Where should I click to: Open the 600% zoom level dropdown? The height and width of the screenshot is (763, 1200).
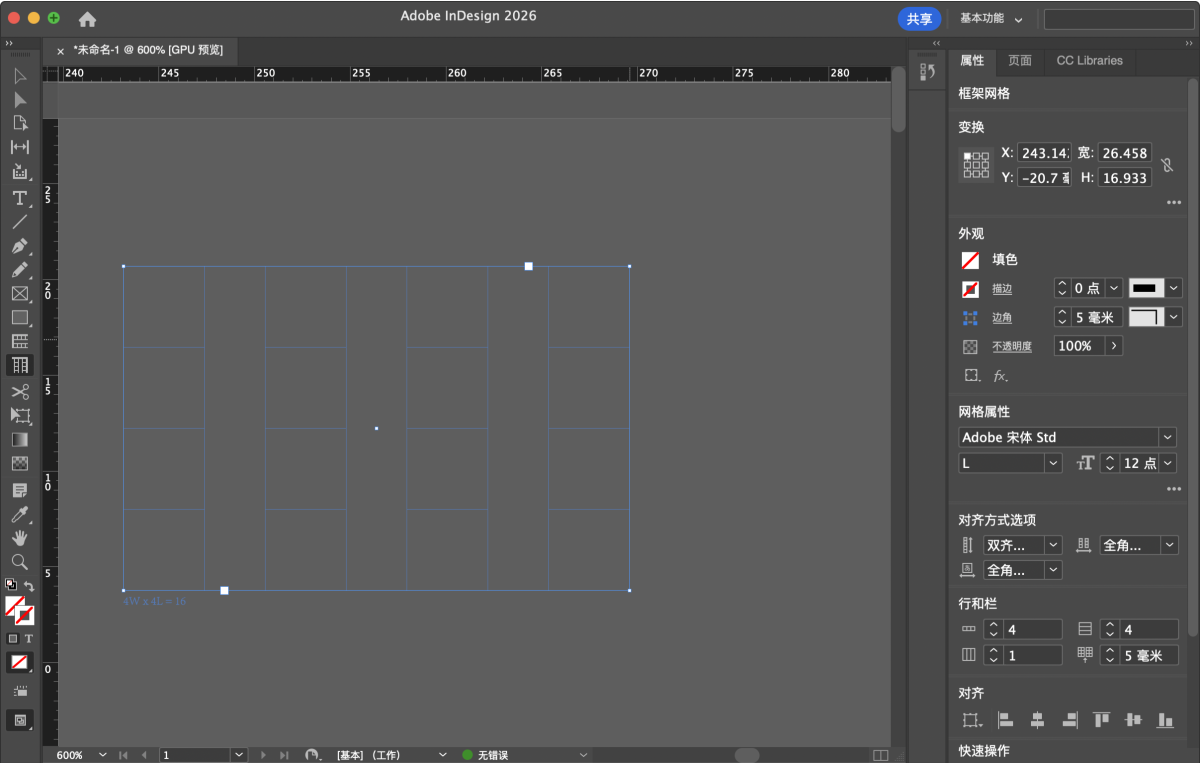102,755
